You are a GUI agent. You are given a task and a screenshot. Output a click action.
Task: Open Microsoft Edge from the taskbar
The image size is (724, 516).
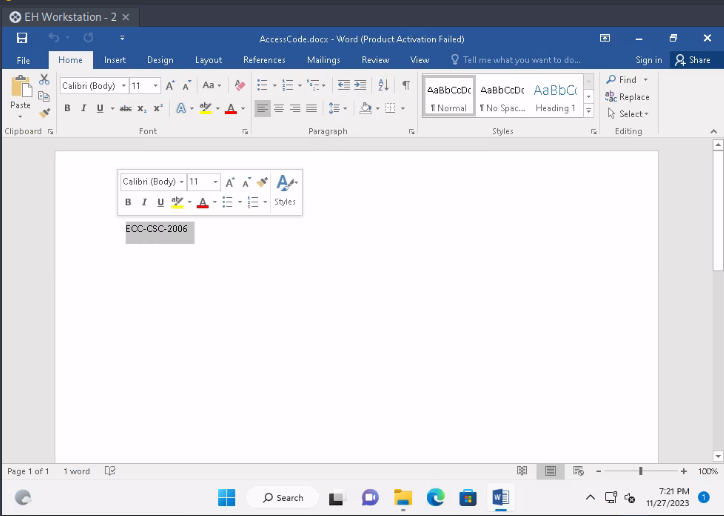tap(435, 497)
